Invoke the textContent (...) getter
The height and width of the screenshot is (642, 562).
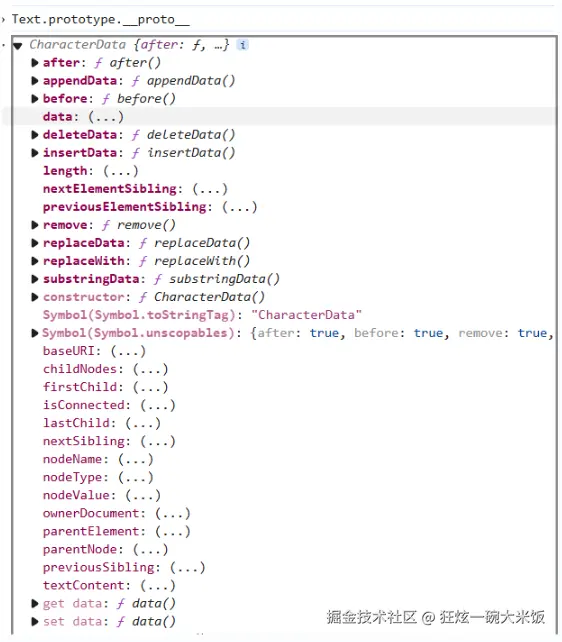[158, 585]
